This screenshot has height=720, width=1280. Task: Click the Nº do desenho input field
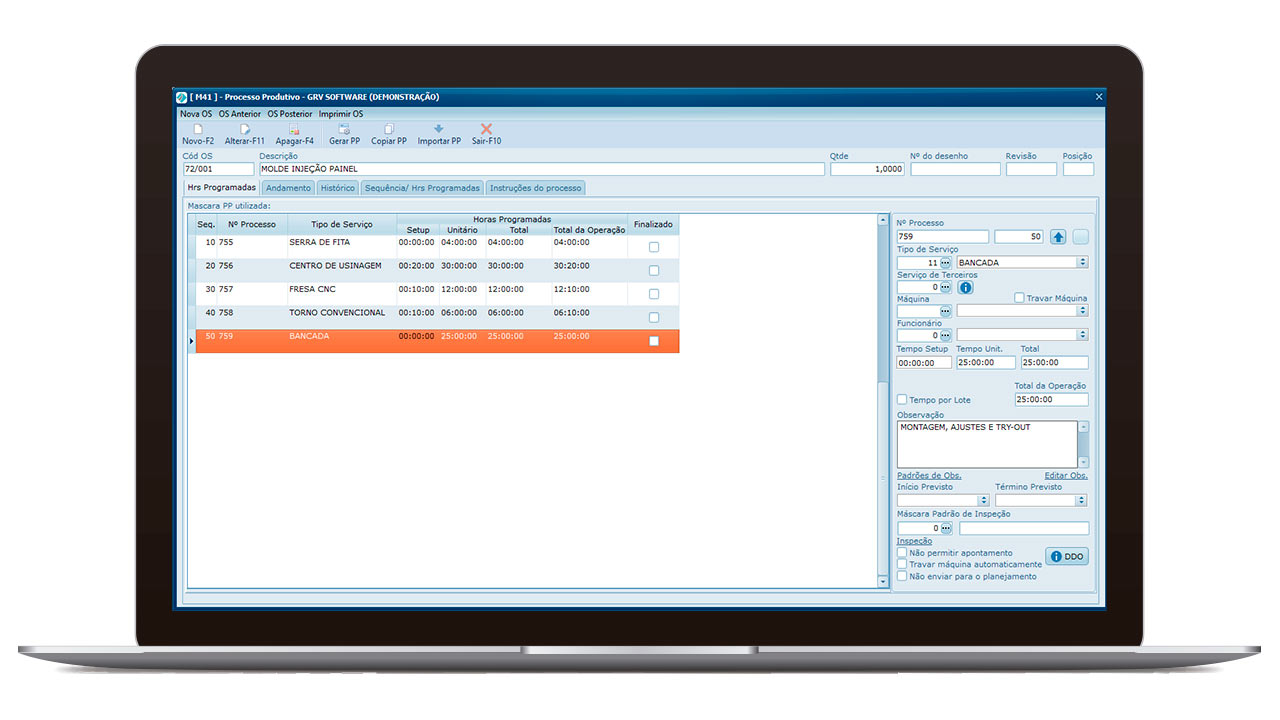click(955, 169)
